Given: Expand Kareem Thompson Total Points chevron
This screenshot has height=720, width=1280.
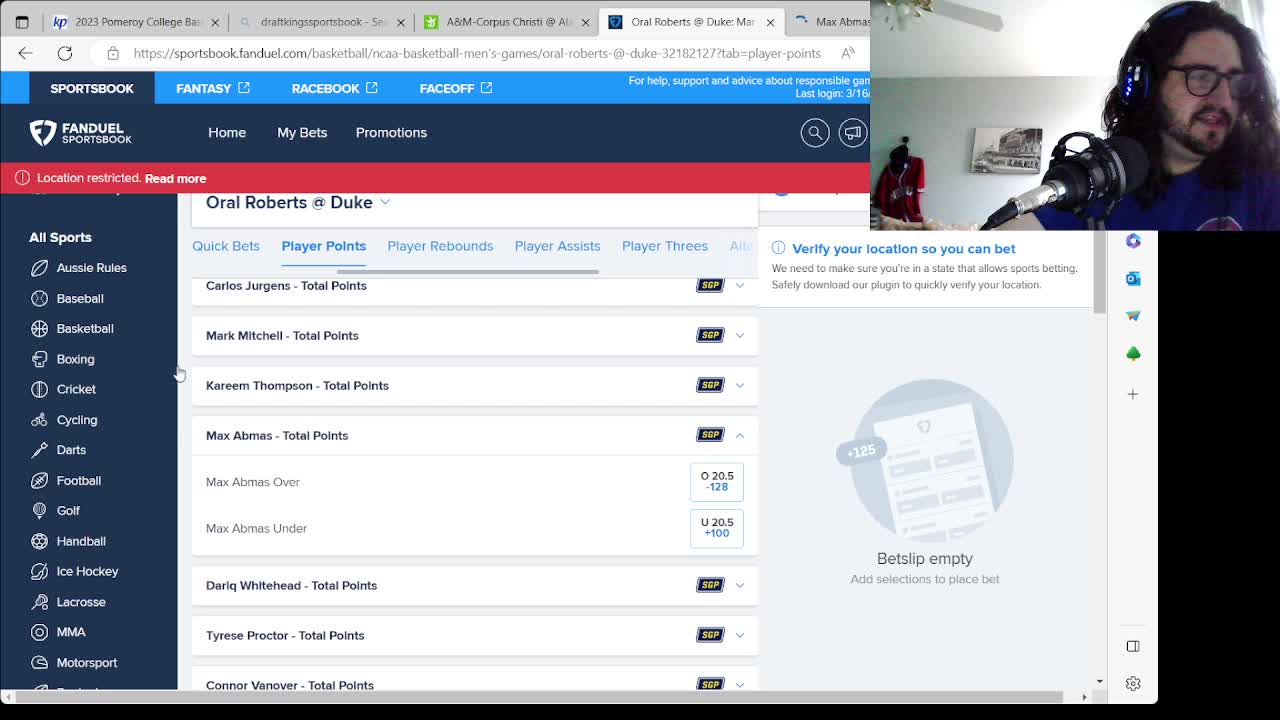Looking at the screenshot, I should pos(740,385).
